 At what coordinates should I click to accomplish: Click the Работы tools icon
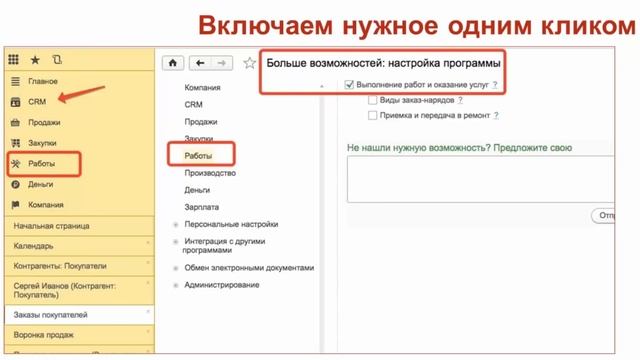[16, 164]
